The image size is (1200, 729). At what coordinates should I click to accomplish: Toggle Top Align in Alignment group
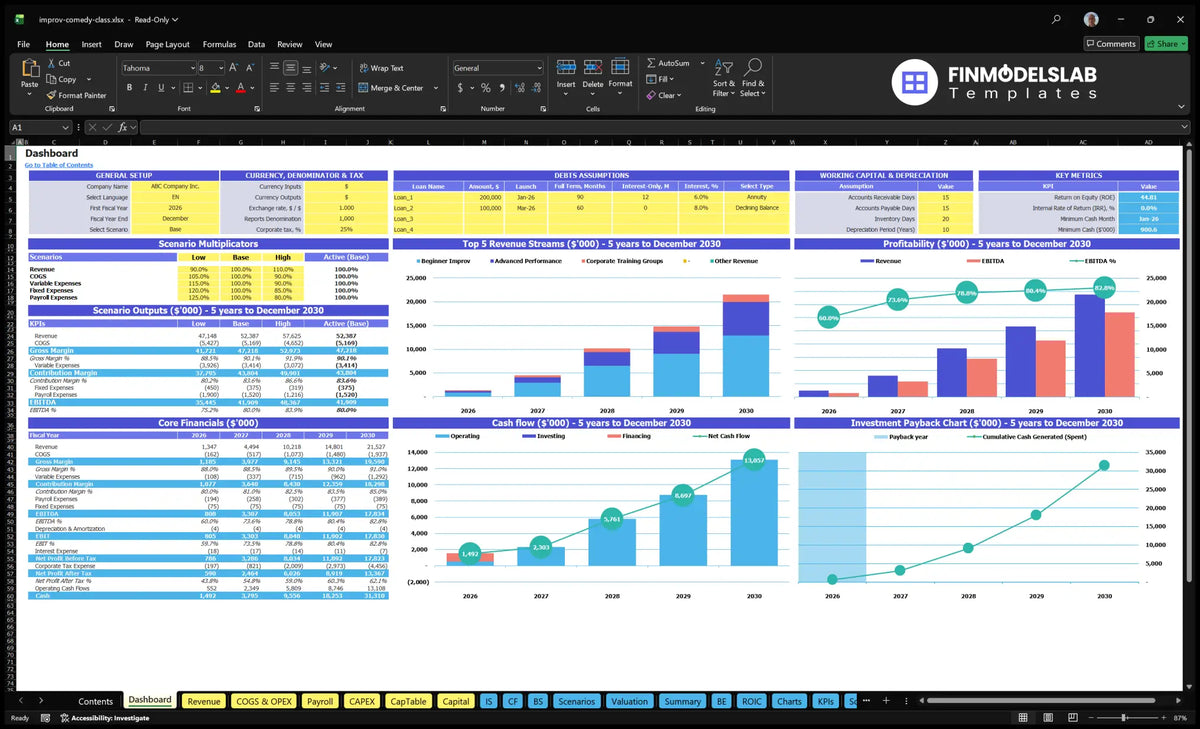tap(274, 68)
